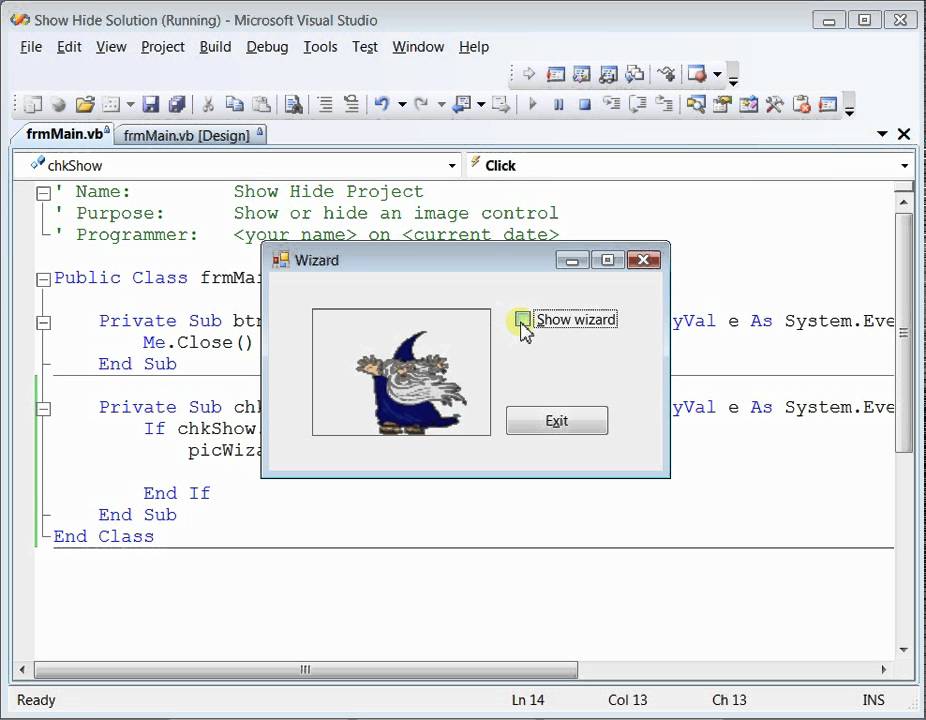926x720 pixels.
Task: Click the vertical scrollbar down arrow
Action: point(903,650)
